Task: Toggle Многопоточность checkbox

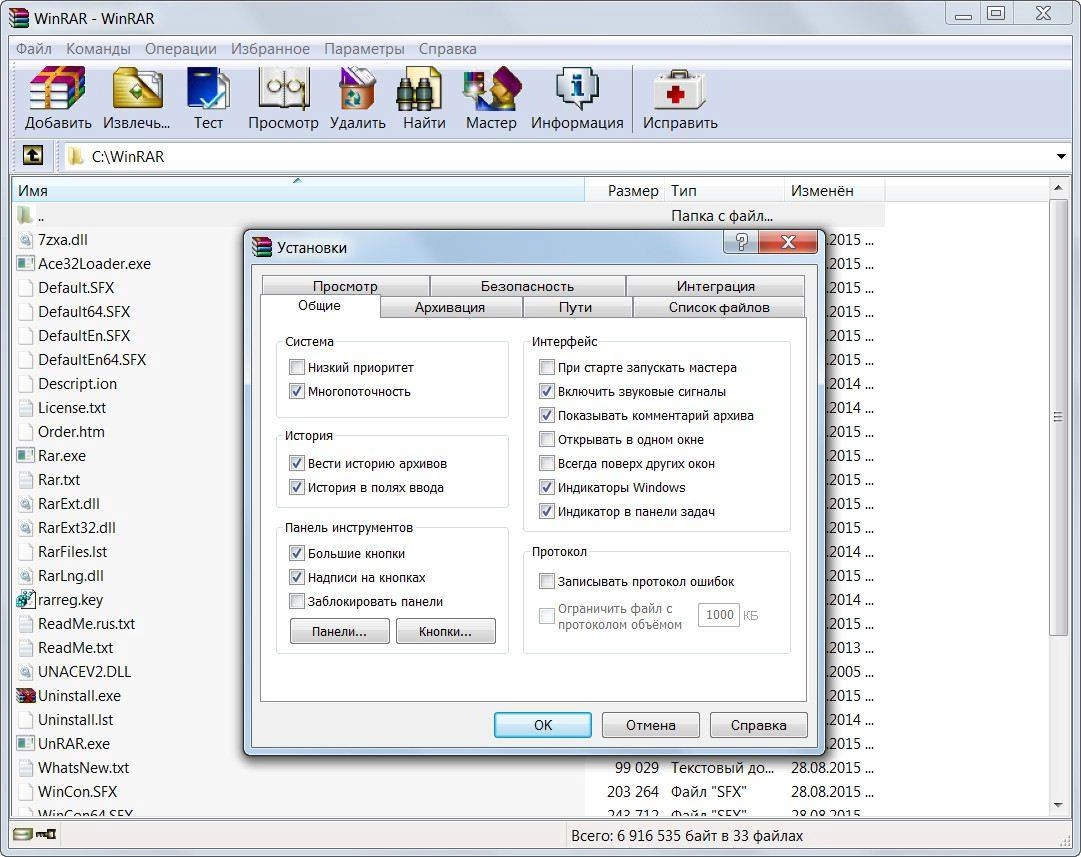Action: [x=296, y=391]
